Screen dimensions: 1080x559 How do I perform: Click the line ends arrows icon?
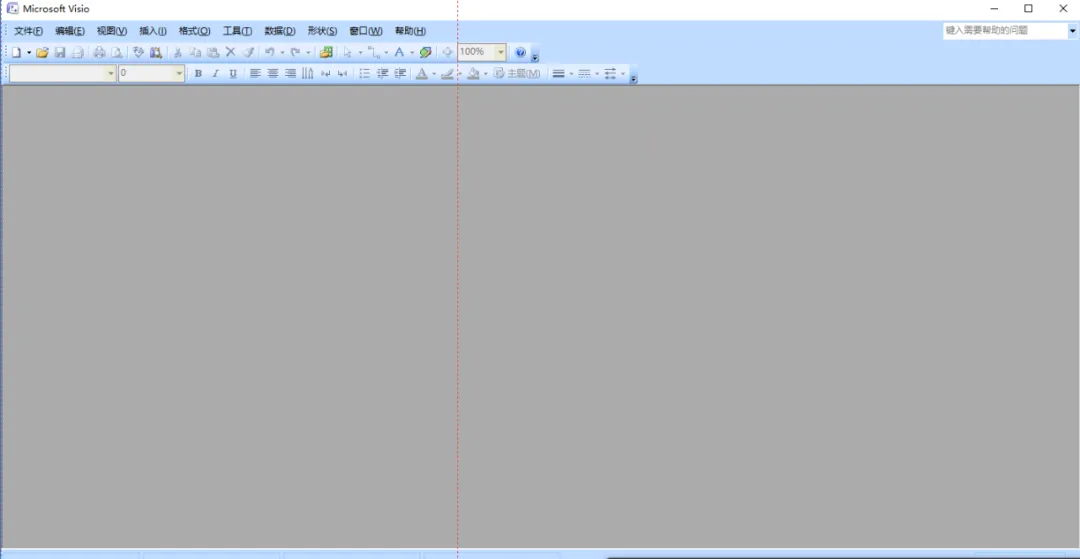[x=610, y=74]
